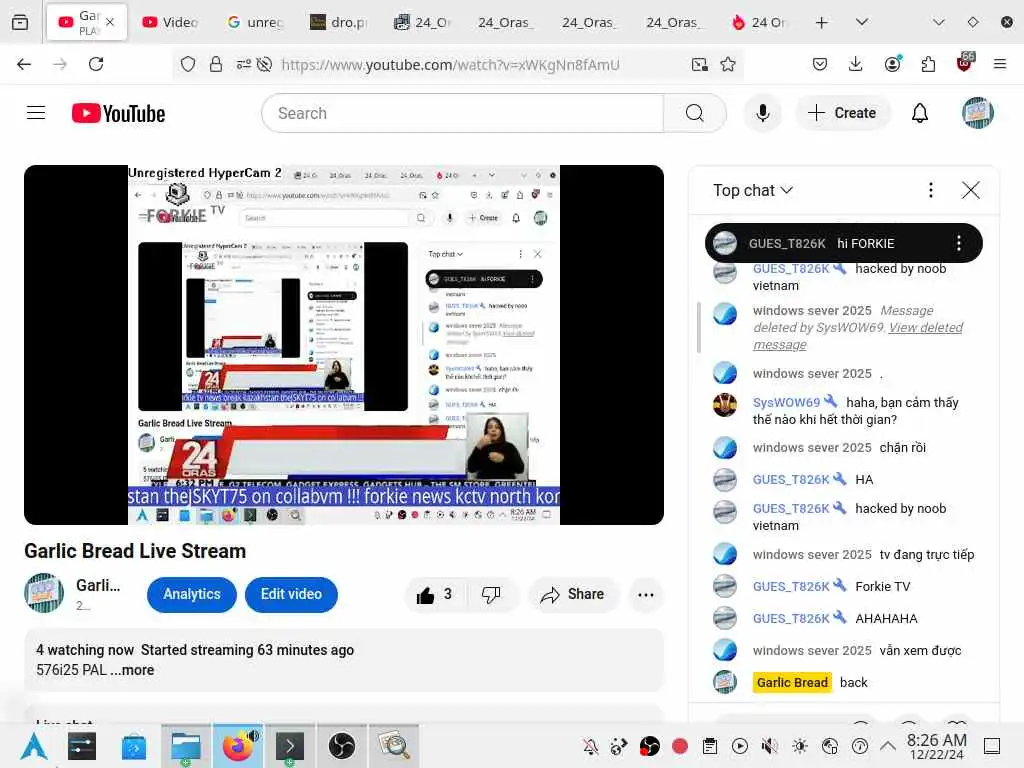Open the Arch Linux application launcher
This screenshot has height=768, width=1024.
coord(34,746)
